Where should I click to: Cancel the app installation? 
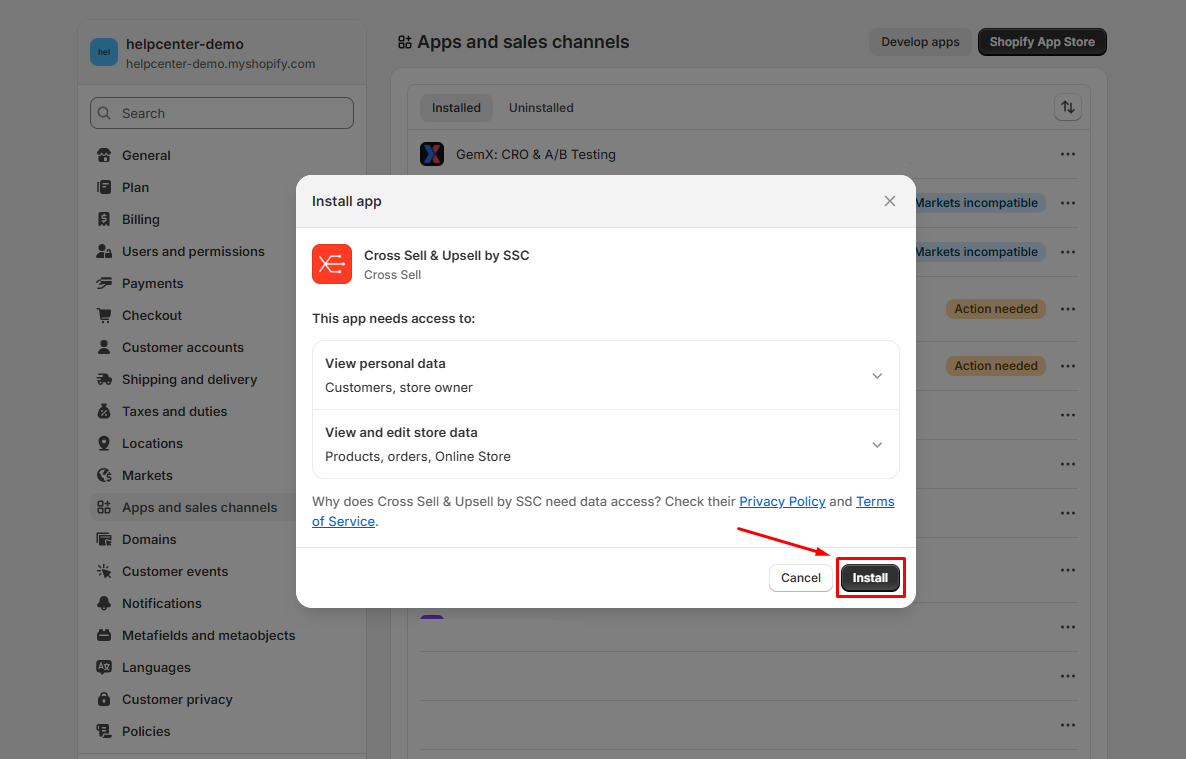(x=800, y=578)
